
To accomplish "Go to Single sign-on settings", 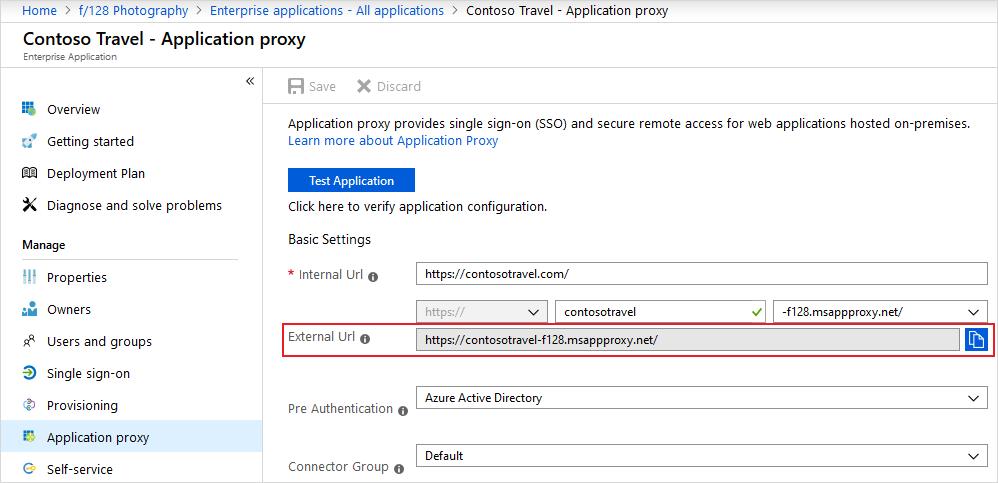I will coord(88,373).
